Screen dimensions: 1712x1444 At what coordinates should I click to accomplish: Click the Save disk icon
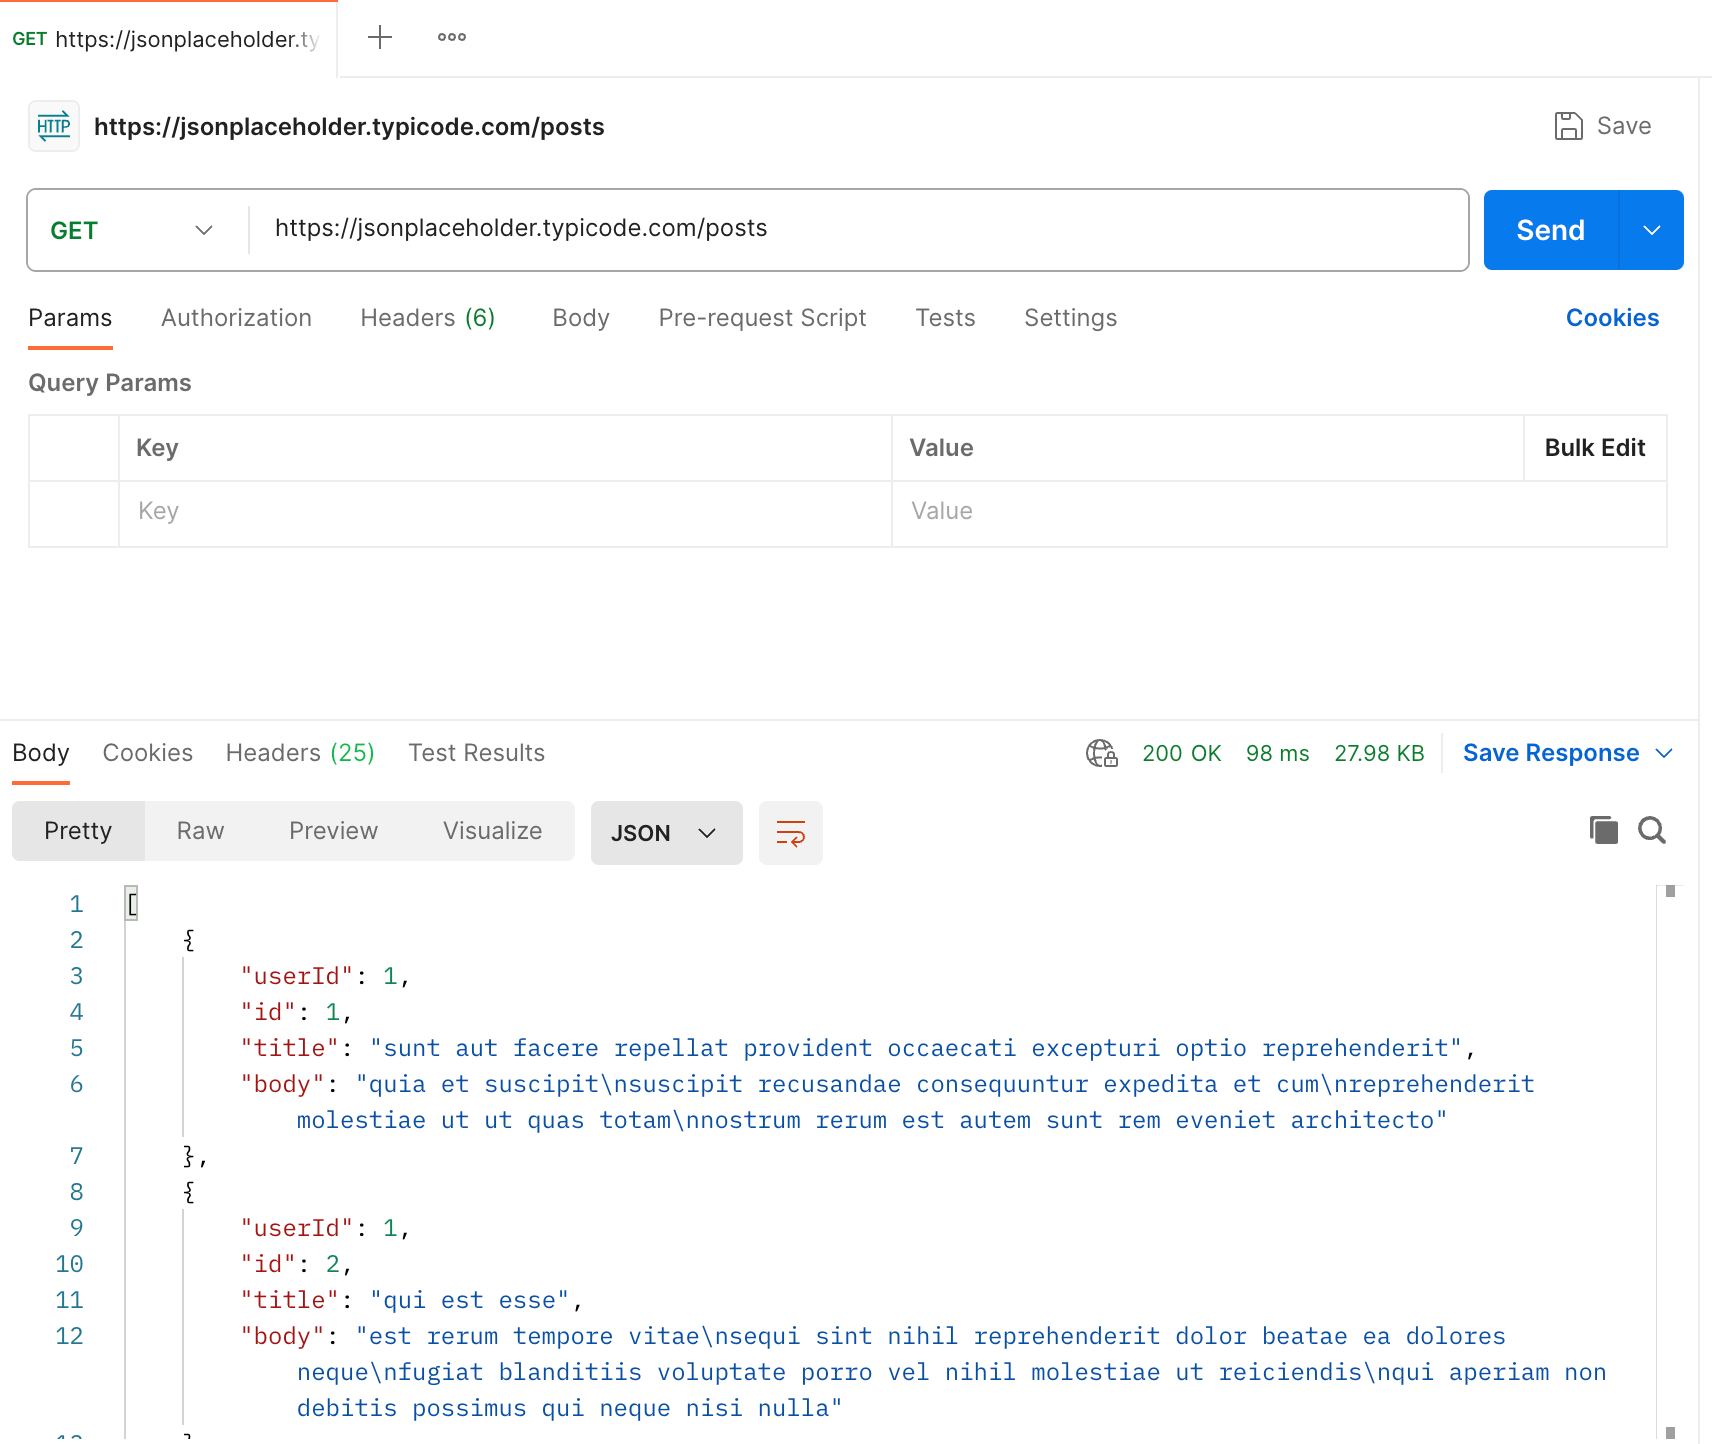click(1568, 126)
